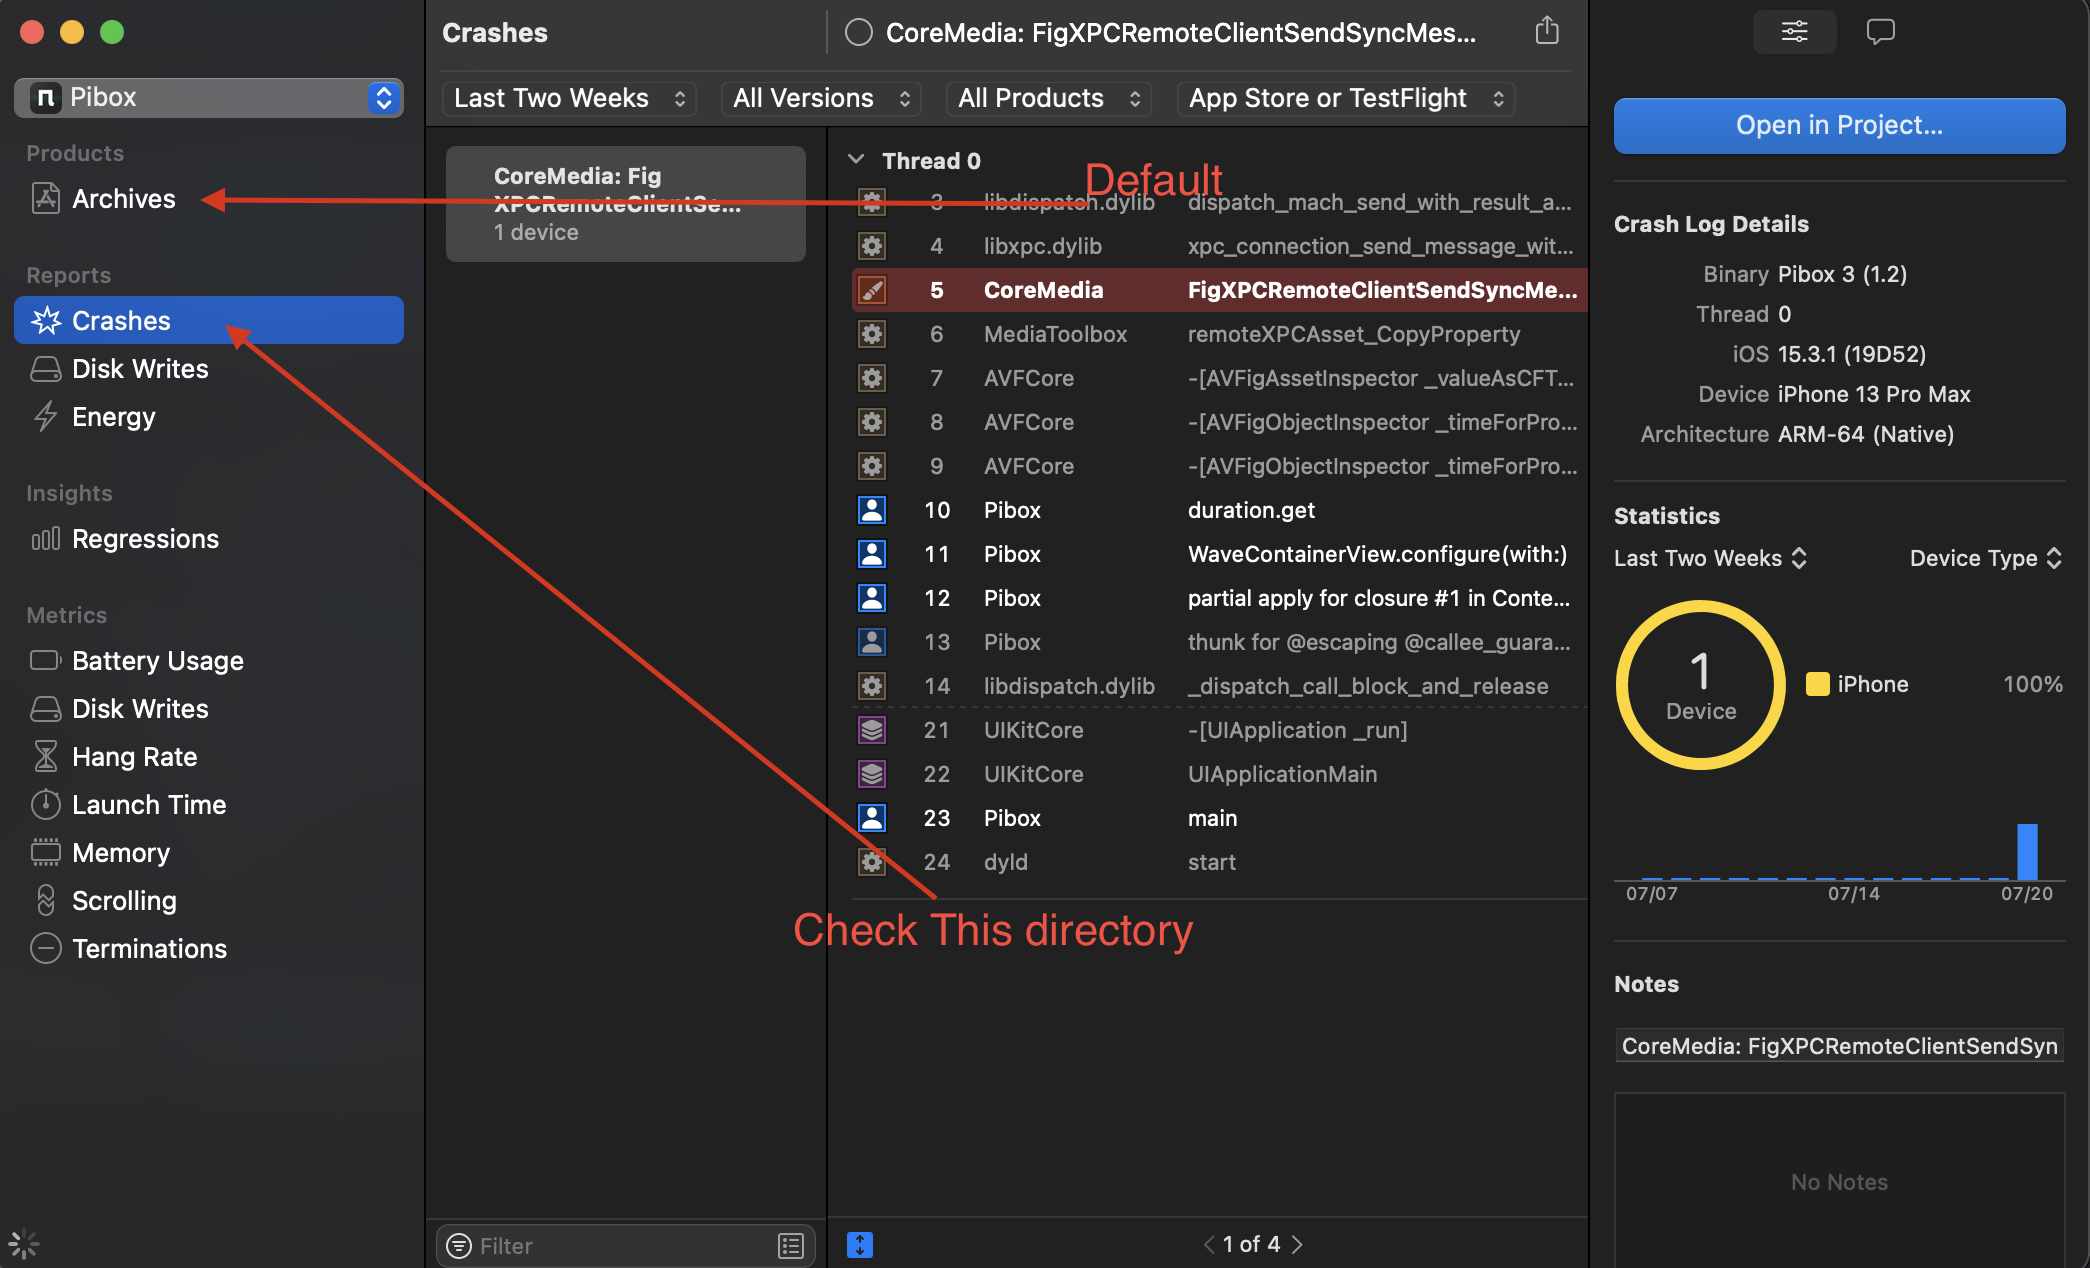Click the No Notes text area

(1839, 1182)
